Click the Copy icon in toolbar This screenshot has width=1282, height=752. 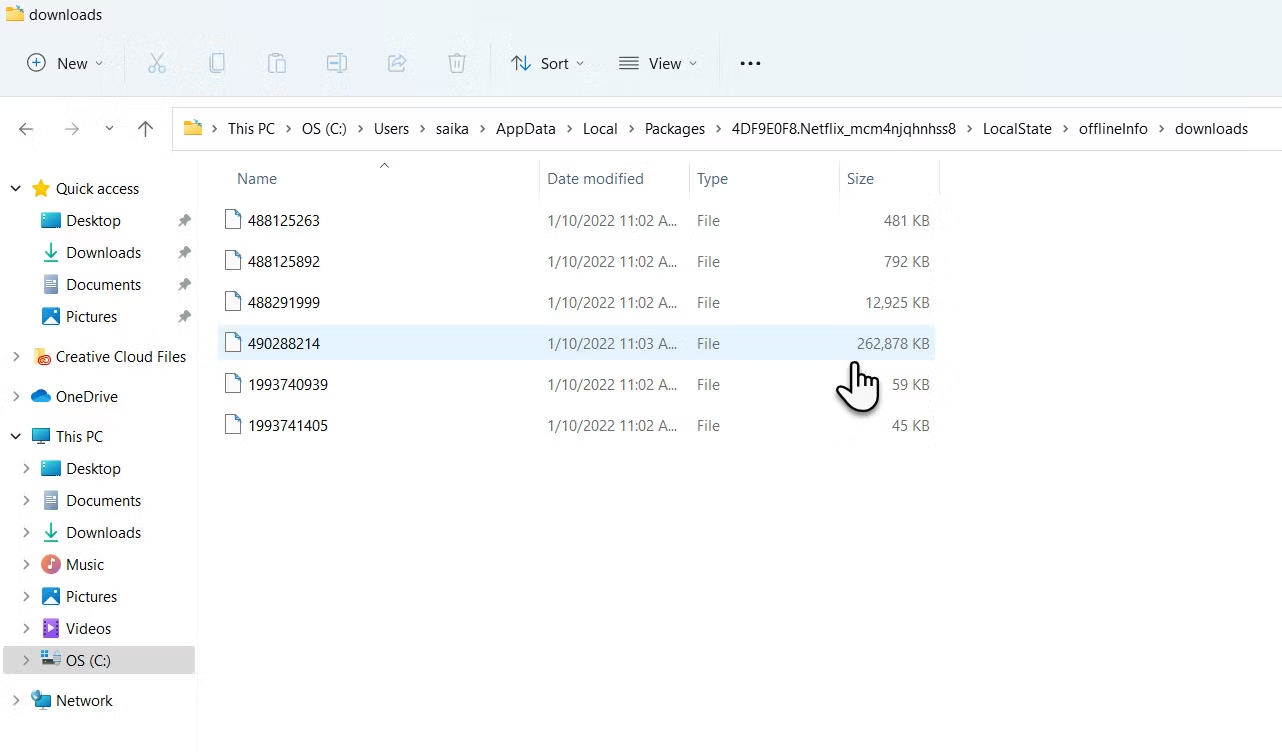(216, 63)
